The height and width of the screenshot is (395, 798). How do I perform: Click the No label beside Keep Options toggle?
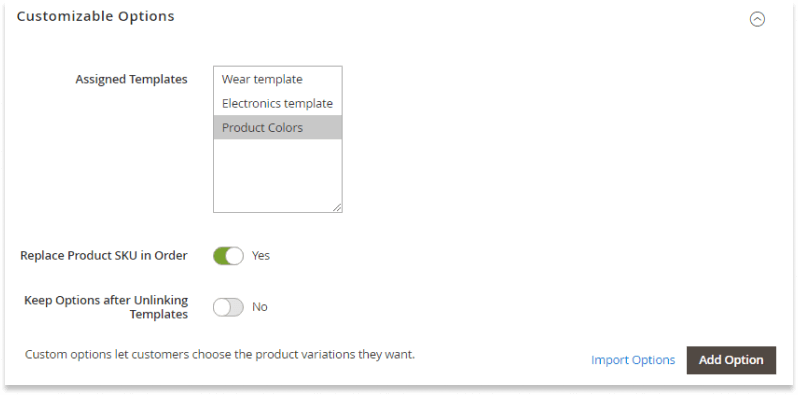click(260, 307)
